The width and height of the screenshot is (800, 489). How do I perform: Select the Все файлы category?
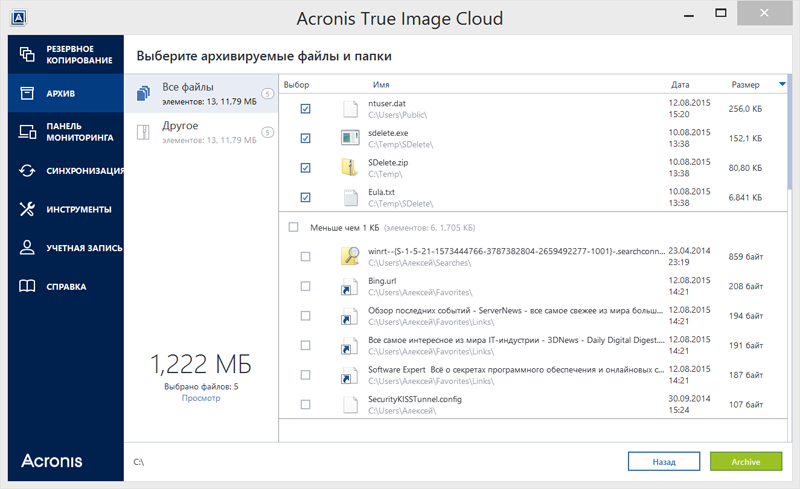[201, 93]
